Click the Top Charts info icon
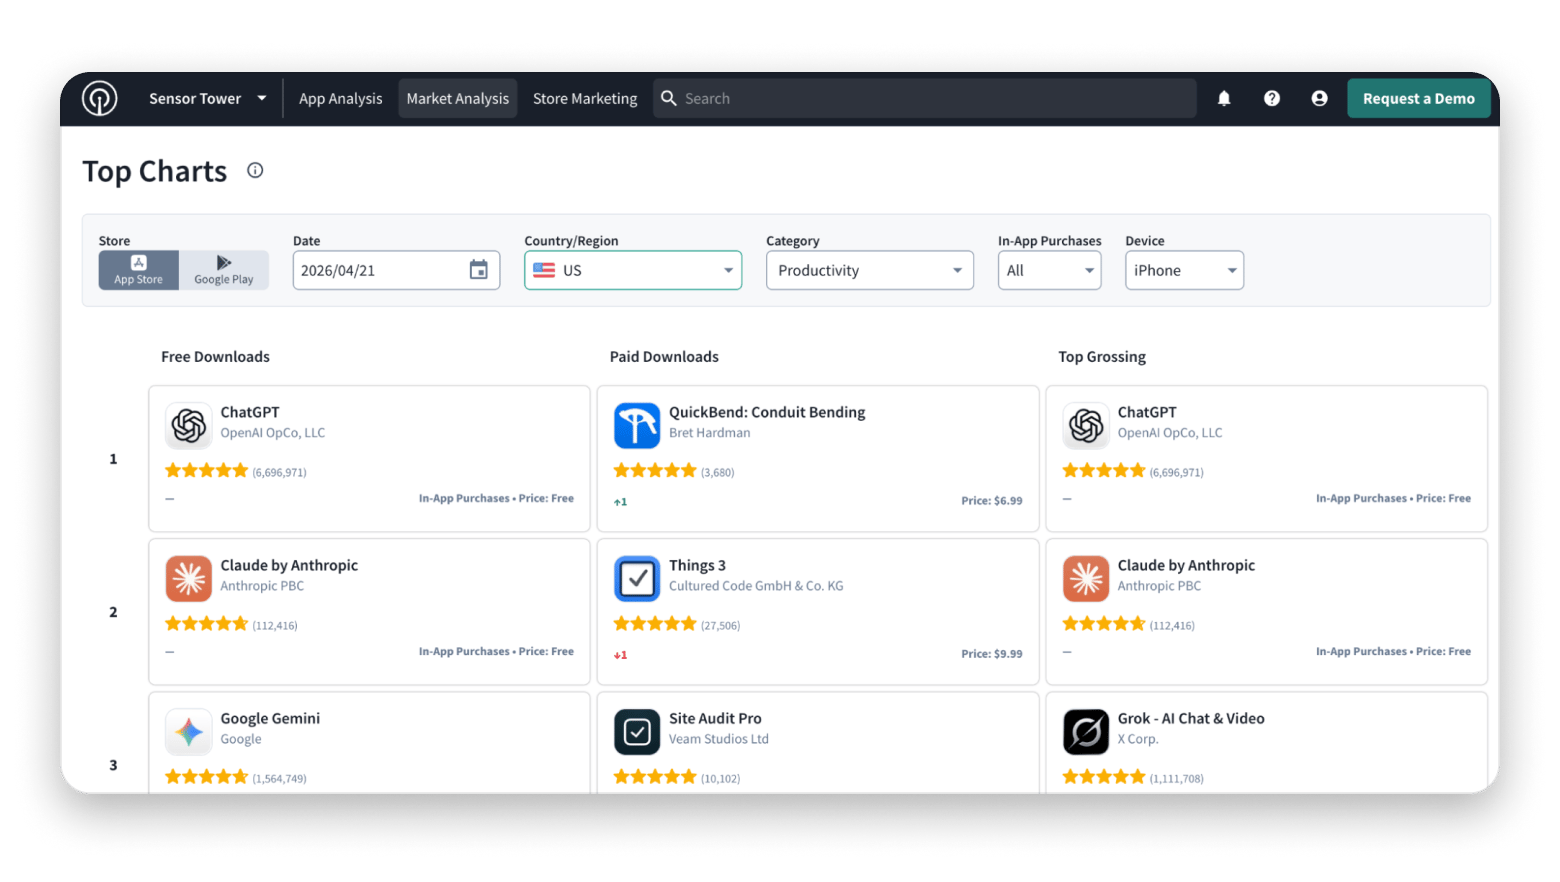This screenshot has width=1560, height=882. (x=255, y=170)
